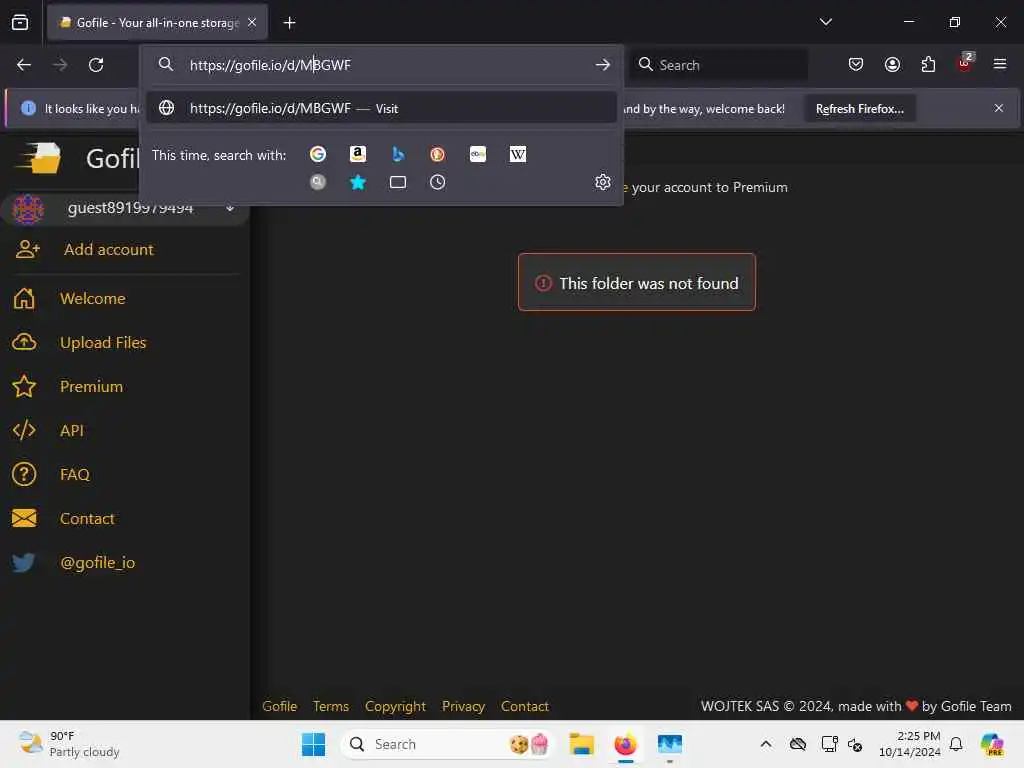The image size is (1024, 768).
Task: Open the Firefox View icon
Action: click(x=20, y=22)
